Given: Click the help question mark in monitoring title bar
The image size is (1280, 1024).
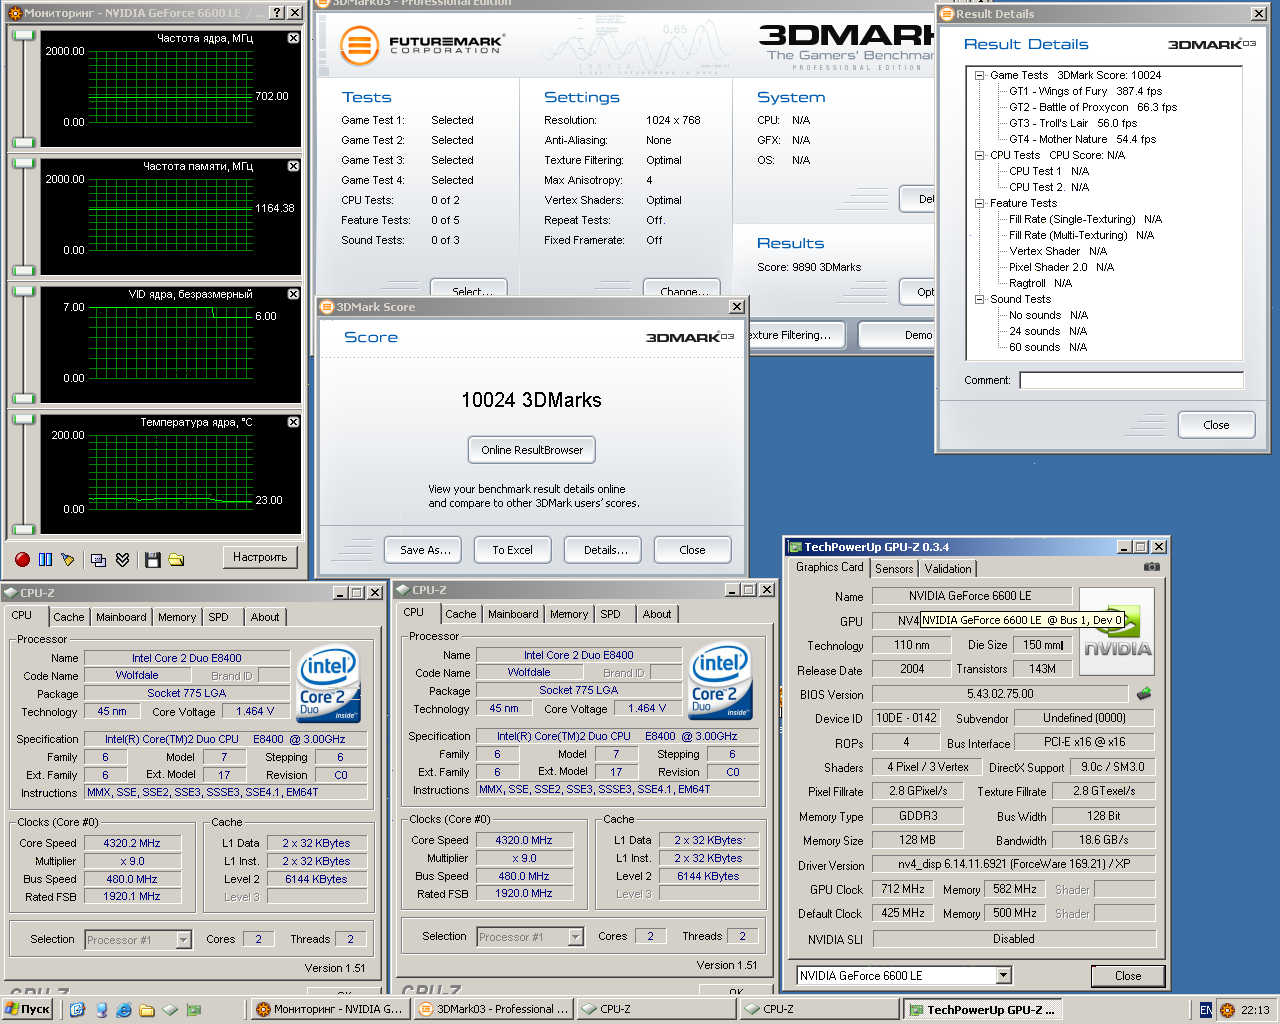Looking at the screenshot, I should 277,13.
